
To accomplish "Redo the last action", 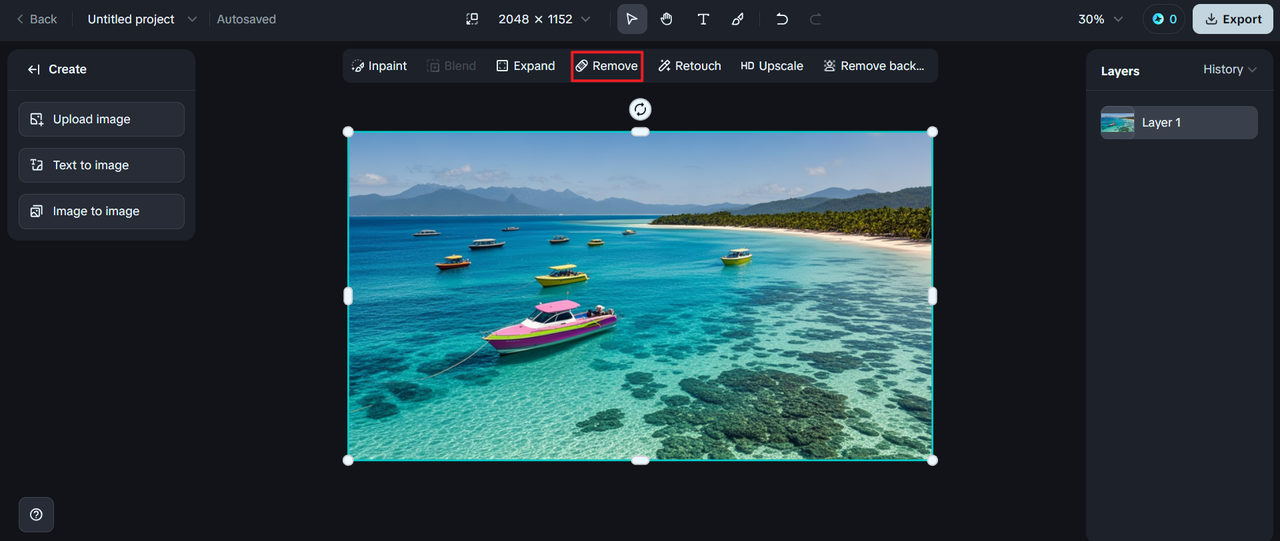I will pos(815,19).
